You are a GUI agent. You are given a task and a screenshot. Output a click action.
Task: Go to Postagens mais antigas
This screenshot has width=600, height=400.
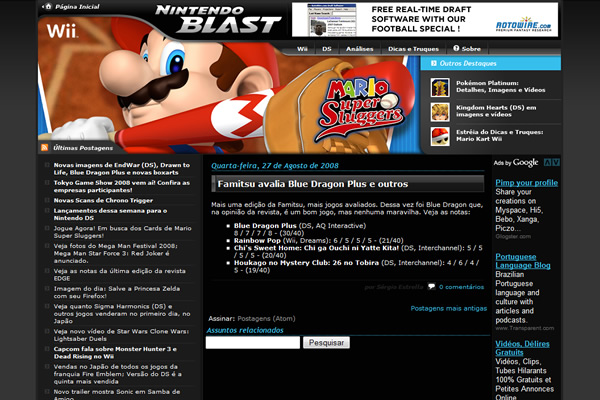tap(448, 308)
